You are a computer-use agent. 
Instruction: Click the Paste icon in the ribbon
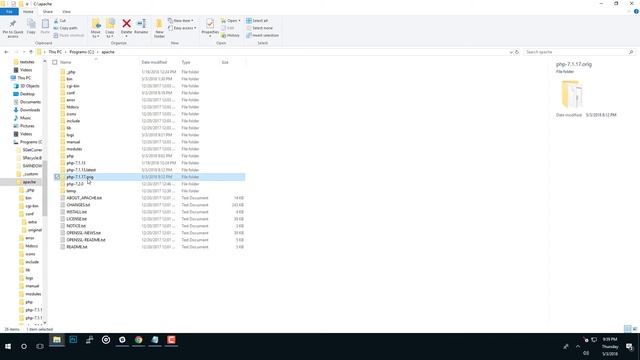pos(45,24)
